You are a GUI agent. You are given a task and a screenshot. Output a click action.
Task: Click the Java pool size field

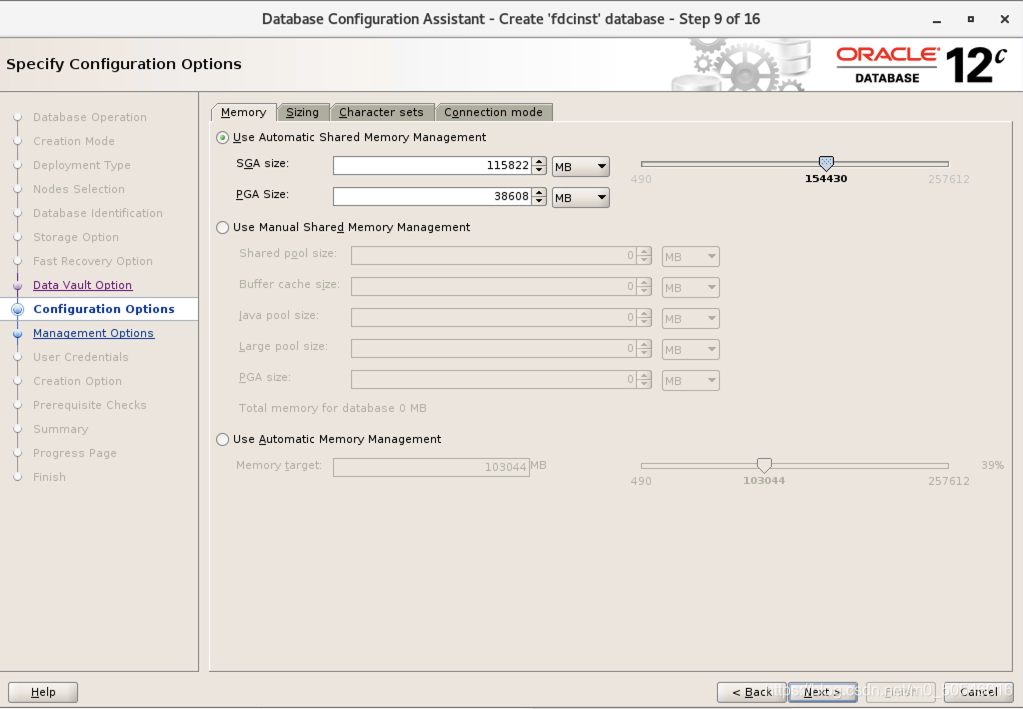click(x=494, y=318)
